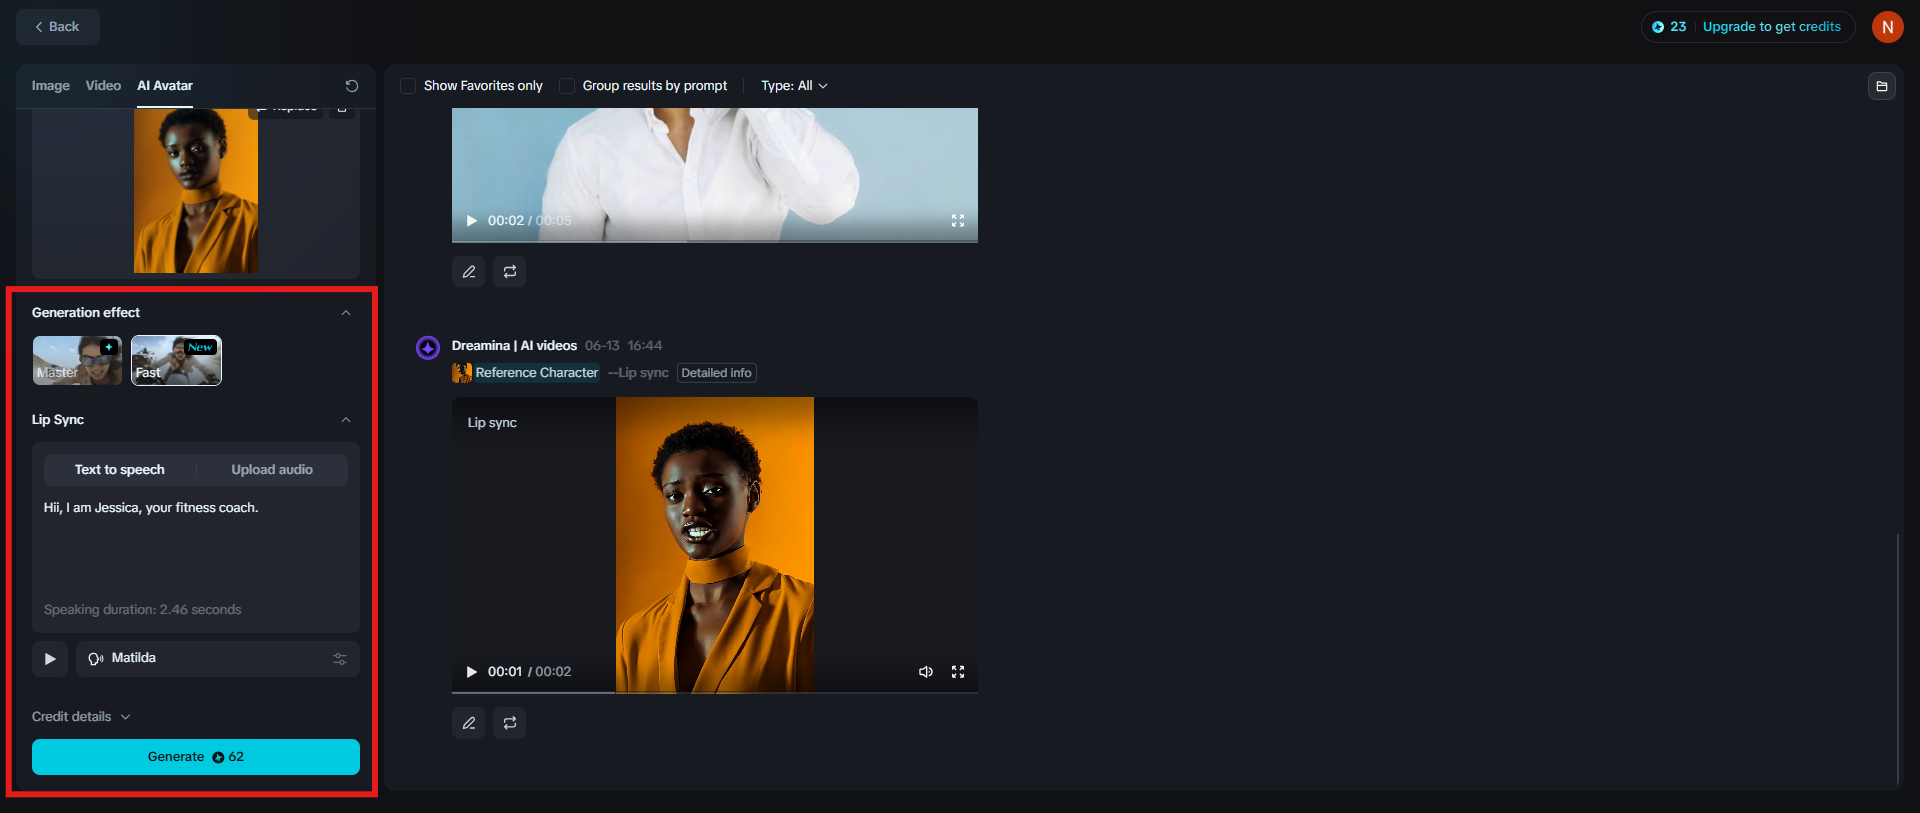
Task: Enable Group results by prompt checkbox
Action: (567, 86)
